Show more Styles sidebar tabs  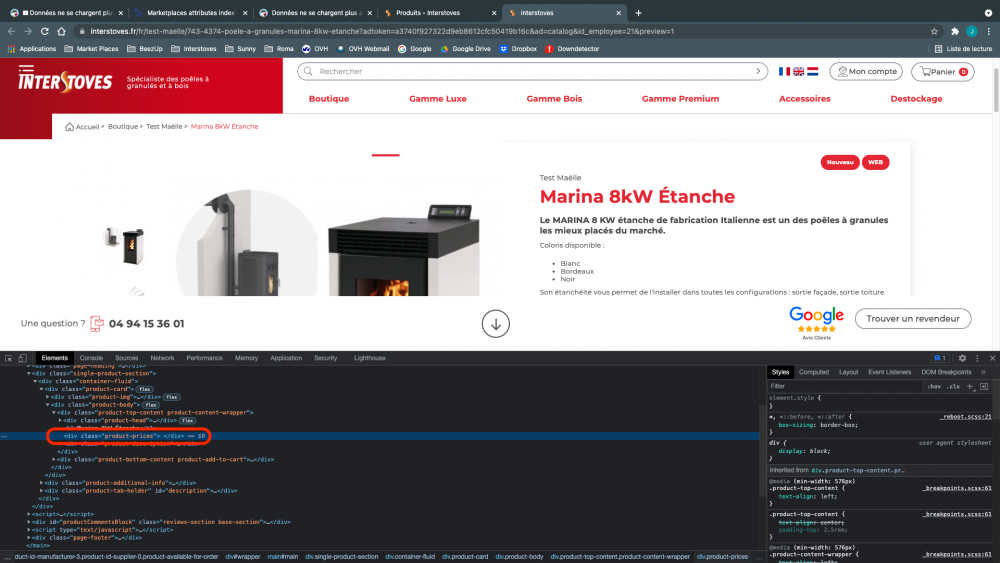tap(983, 372)
